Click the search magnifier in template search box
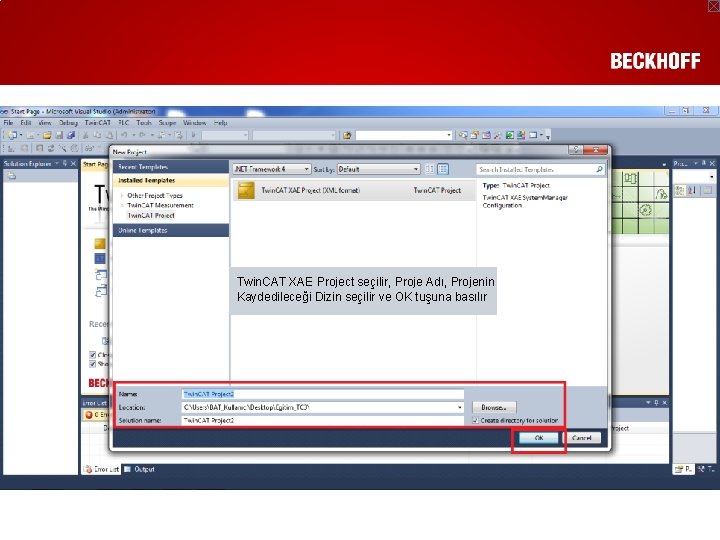720x540 pixels. (599, 169)
